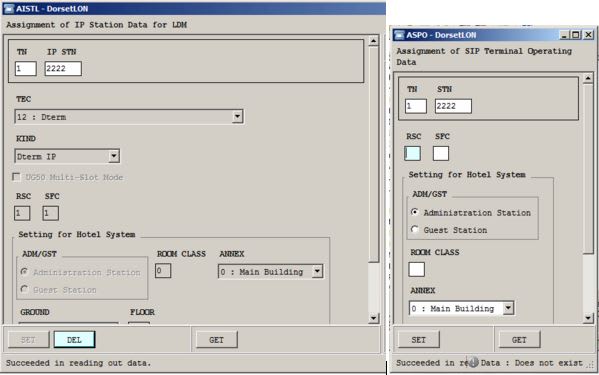
Task: Maximize the ASPO window
Action: click(576, 35)
